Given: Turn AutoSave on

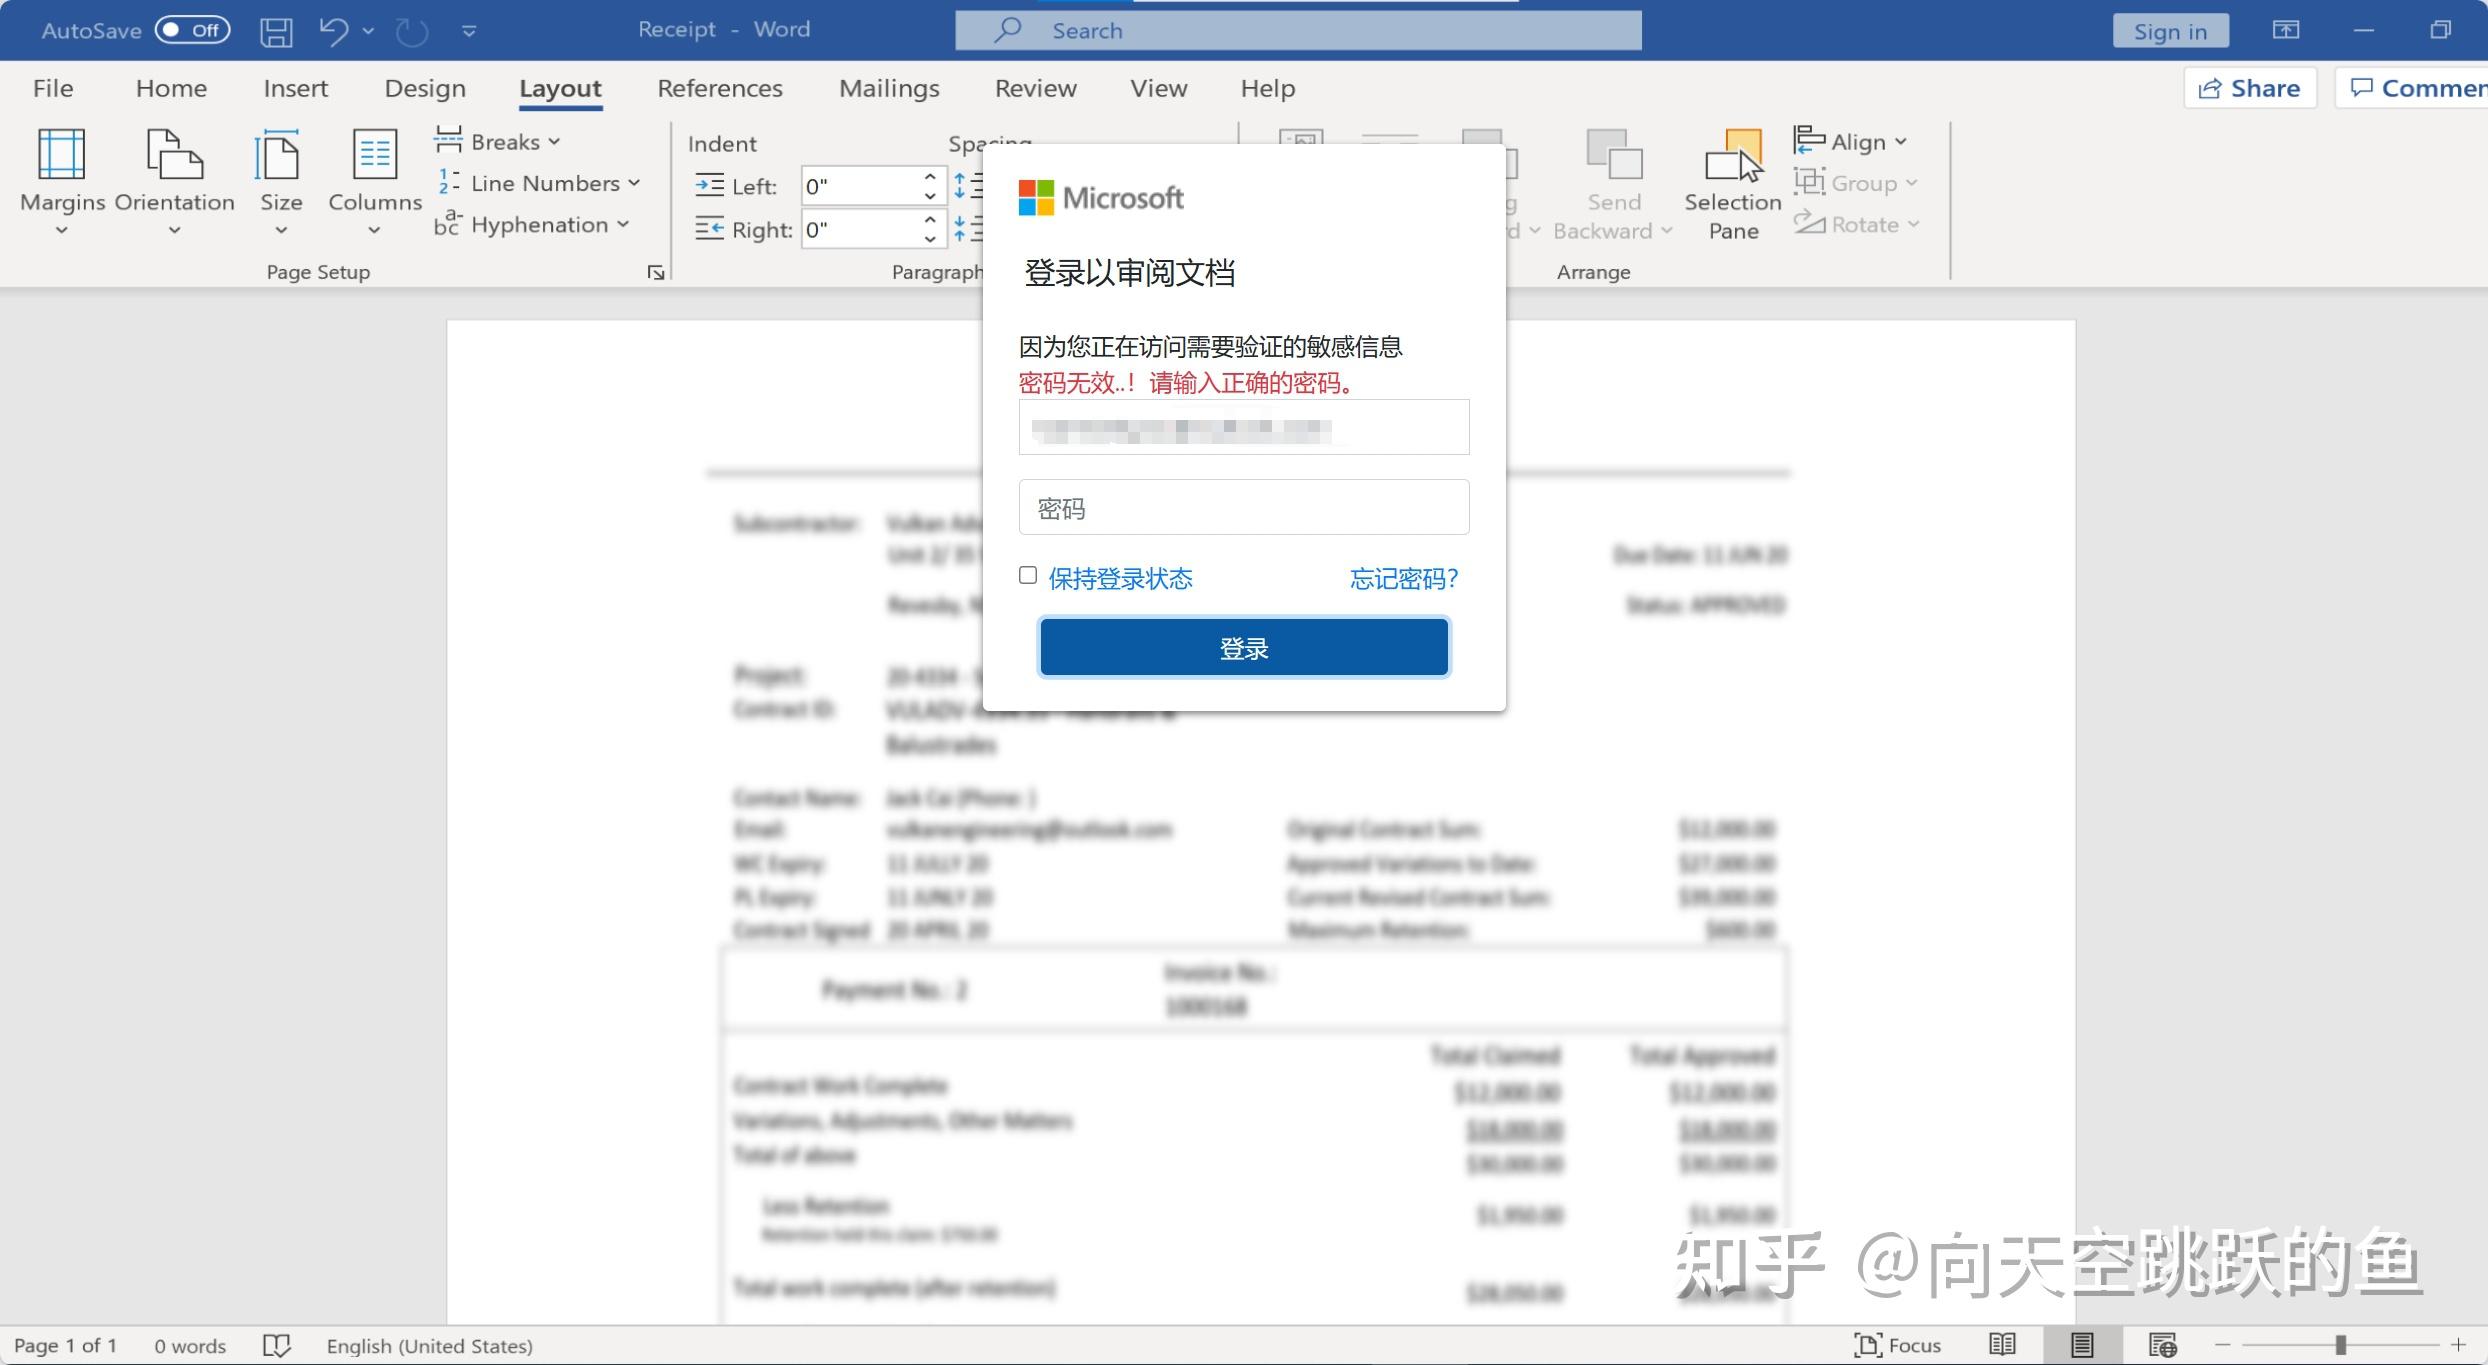Looking at the screenshot, I should click(188, 29).
